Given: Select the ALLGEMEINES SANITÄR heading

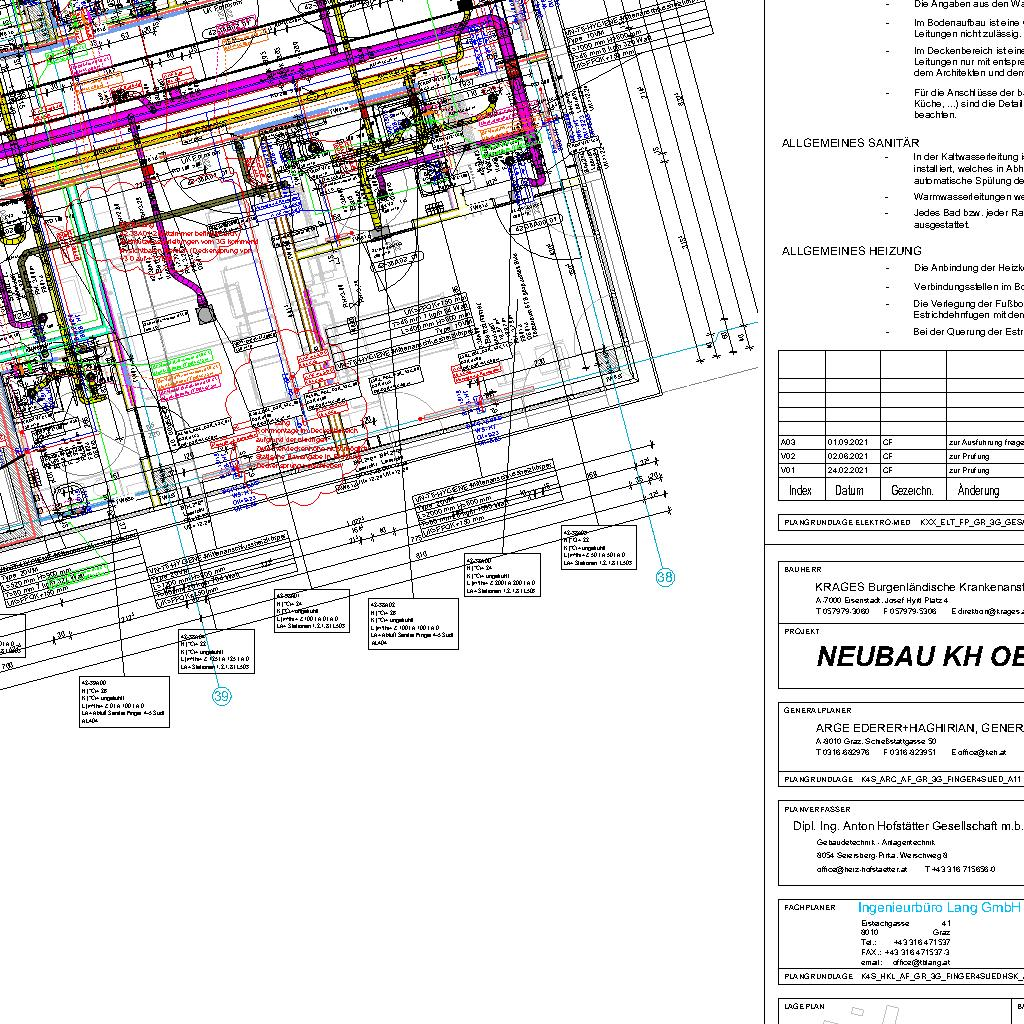Looking at the screenshot, I should pyautogui.click(x=850, y=143).
